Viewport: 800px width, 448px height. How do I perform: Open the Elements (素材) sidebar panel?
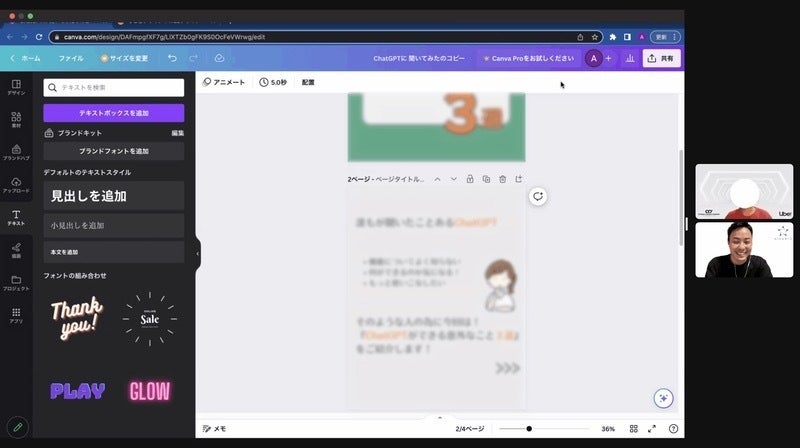[x=16, y=120]
